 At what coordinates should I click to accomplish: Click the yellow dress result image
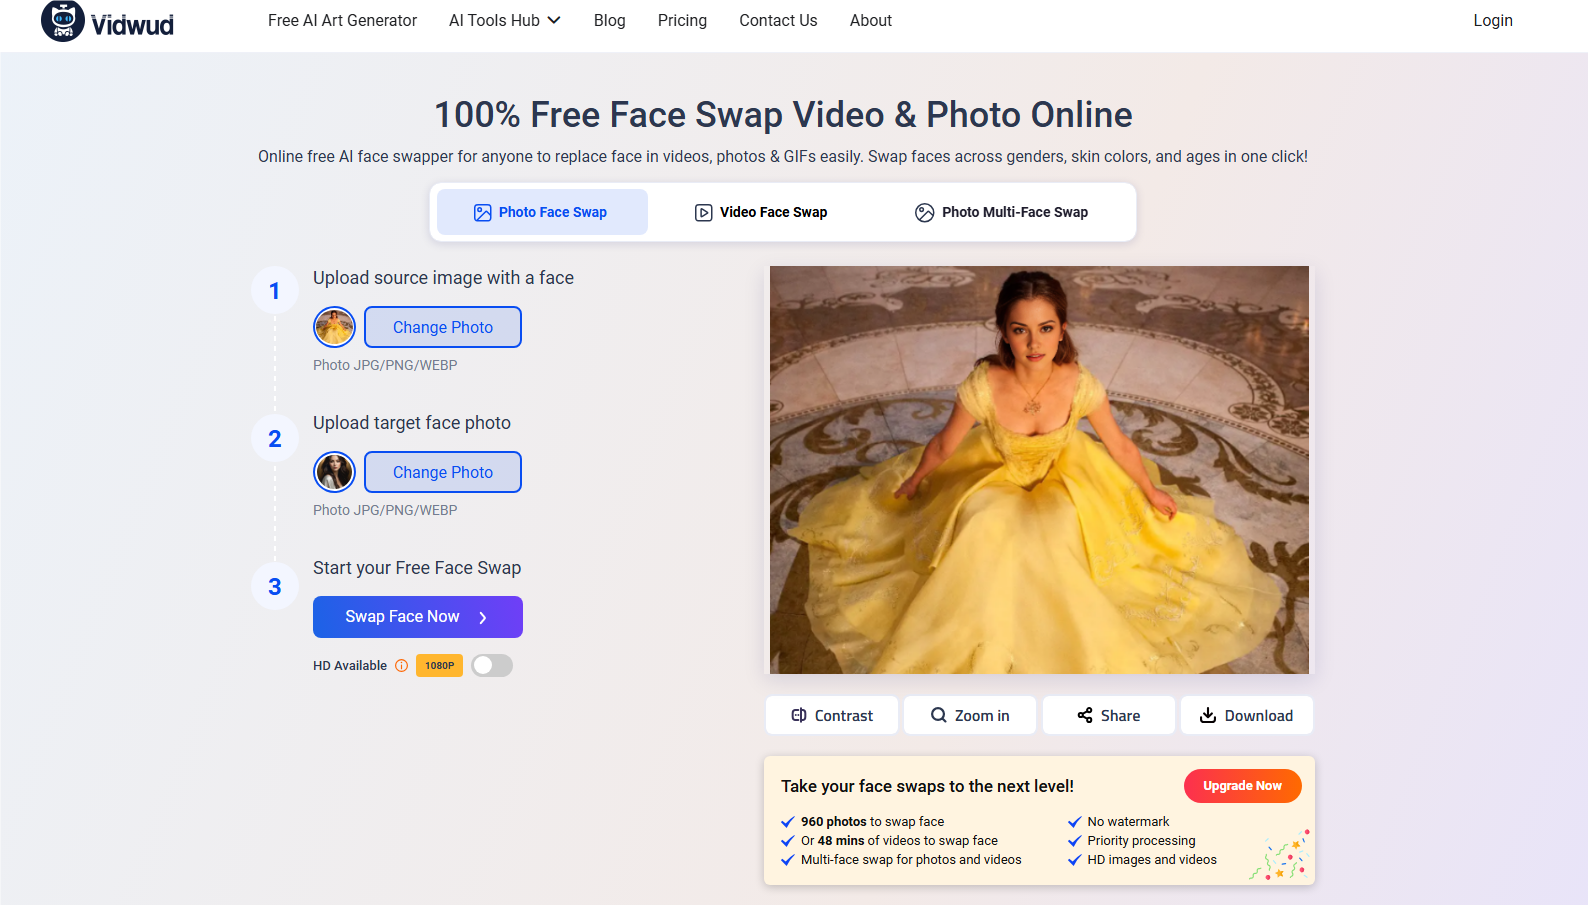point(1039,470)
